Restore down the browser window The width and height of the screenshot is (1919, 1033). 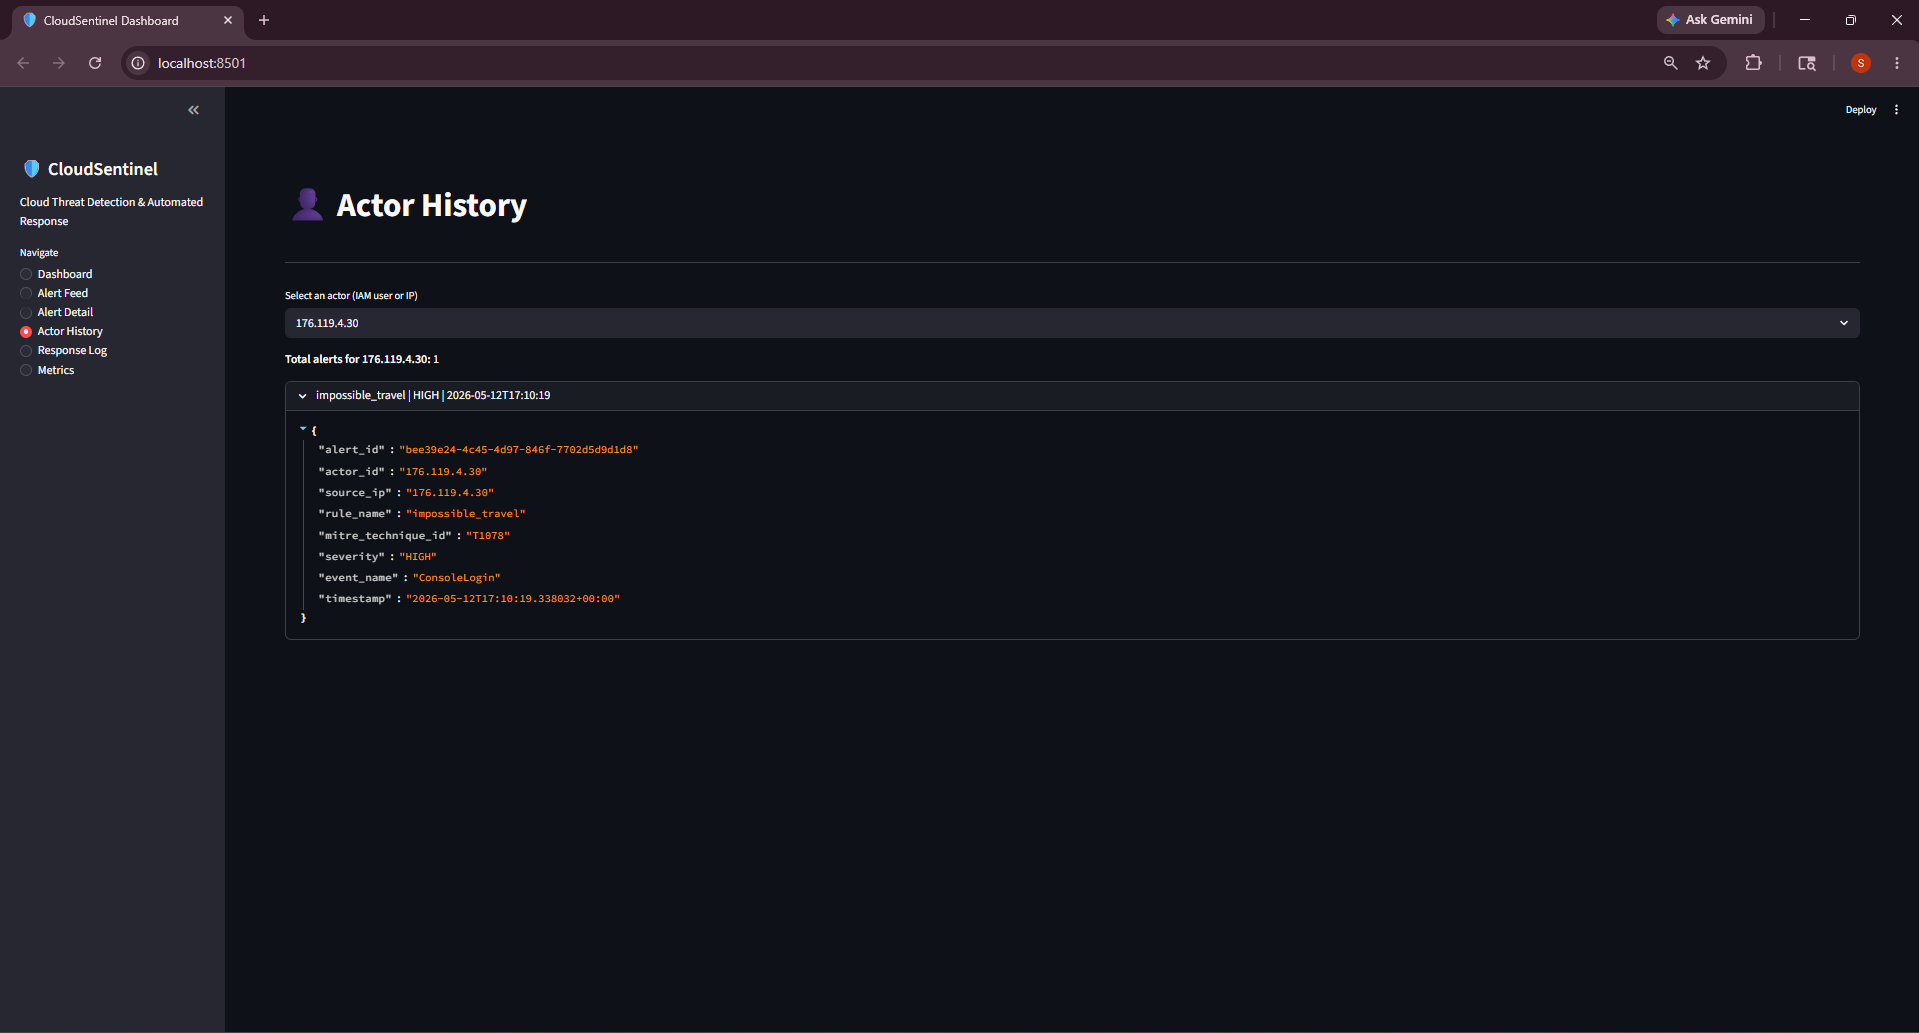1851,20
